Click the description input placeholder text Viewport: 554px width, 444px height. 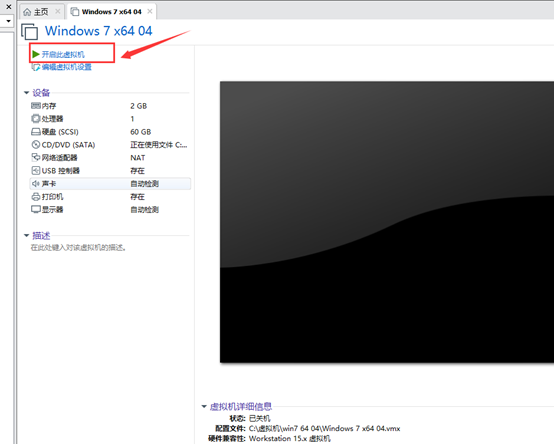(x=78, y=248)
